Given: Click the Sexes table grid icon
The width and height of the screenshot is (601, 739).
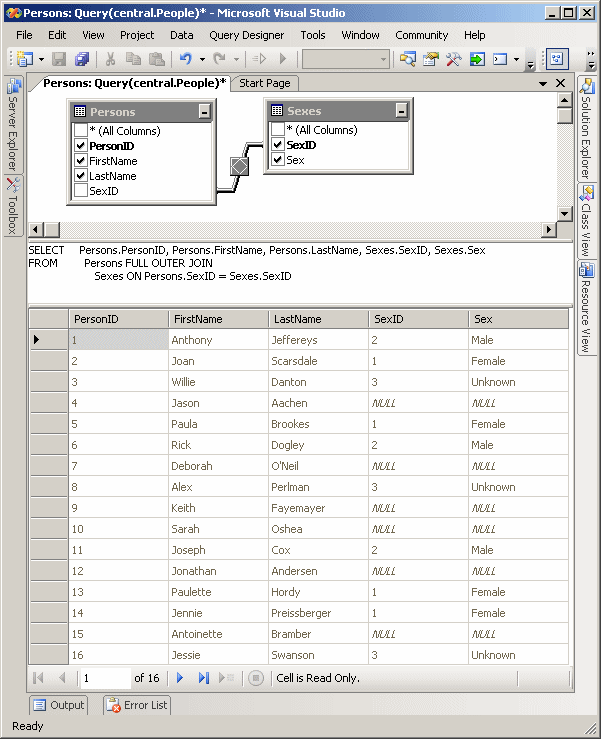Looking at the screenshot, I should tap(277, 110).
